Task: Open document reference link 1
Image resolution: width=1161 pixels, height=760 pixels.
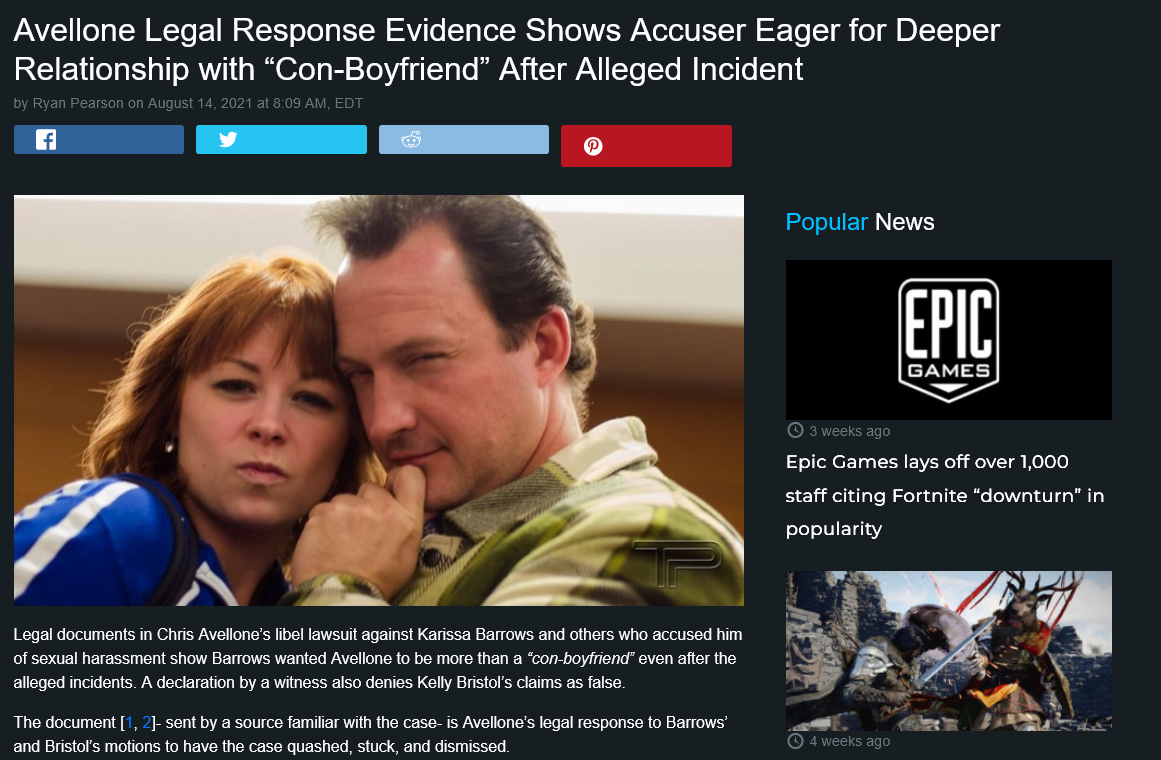Action: (129, 722)
